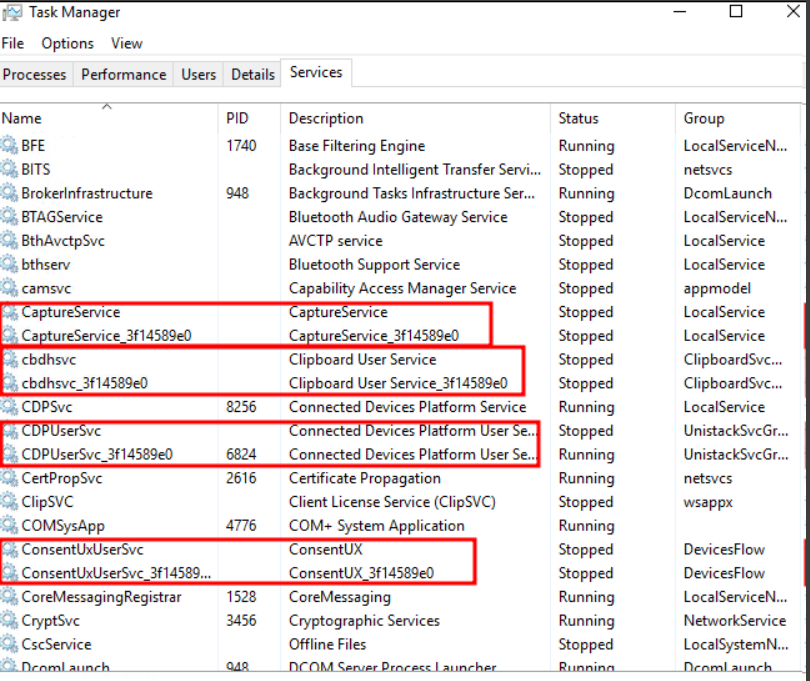Click the gear icon beside BITS
Screen dimensions: 810x681
[x=9, y=169]
